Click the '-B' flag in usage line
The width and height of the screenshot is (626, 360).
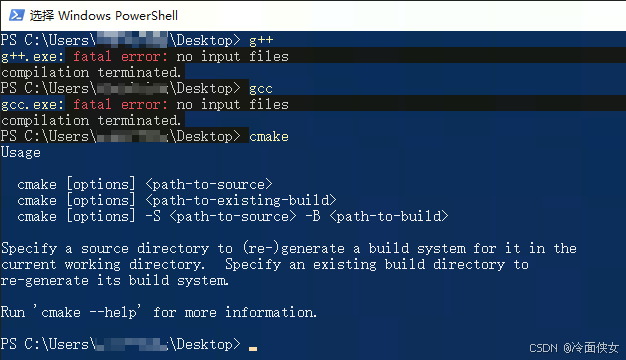313,216
